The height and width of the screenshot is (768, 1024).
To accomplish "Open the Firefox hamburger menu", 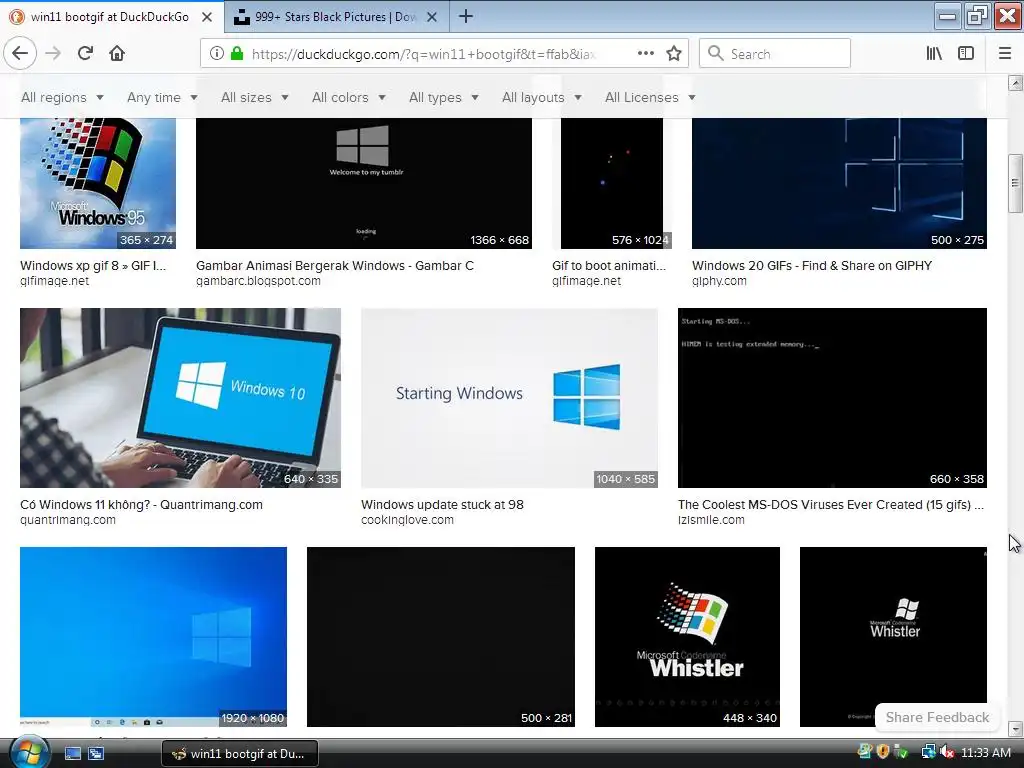I will pyautogui.click(x=1005, y=54).
